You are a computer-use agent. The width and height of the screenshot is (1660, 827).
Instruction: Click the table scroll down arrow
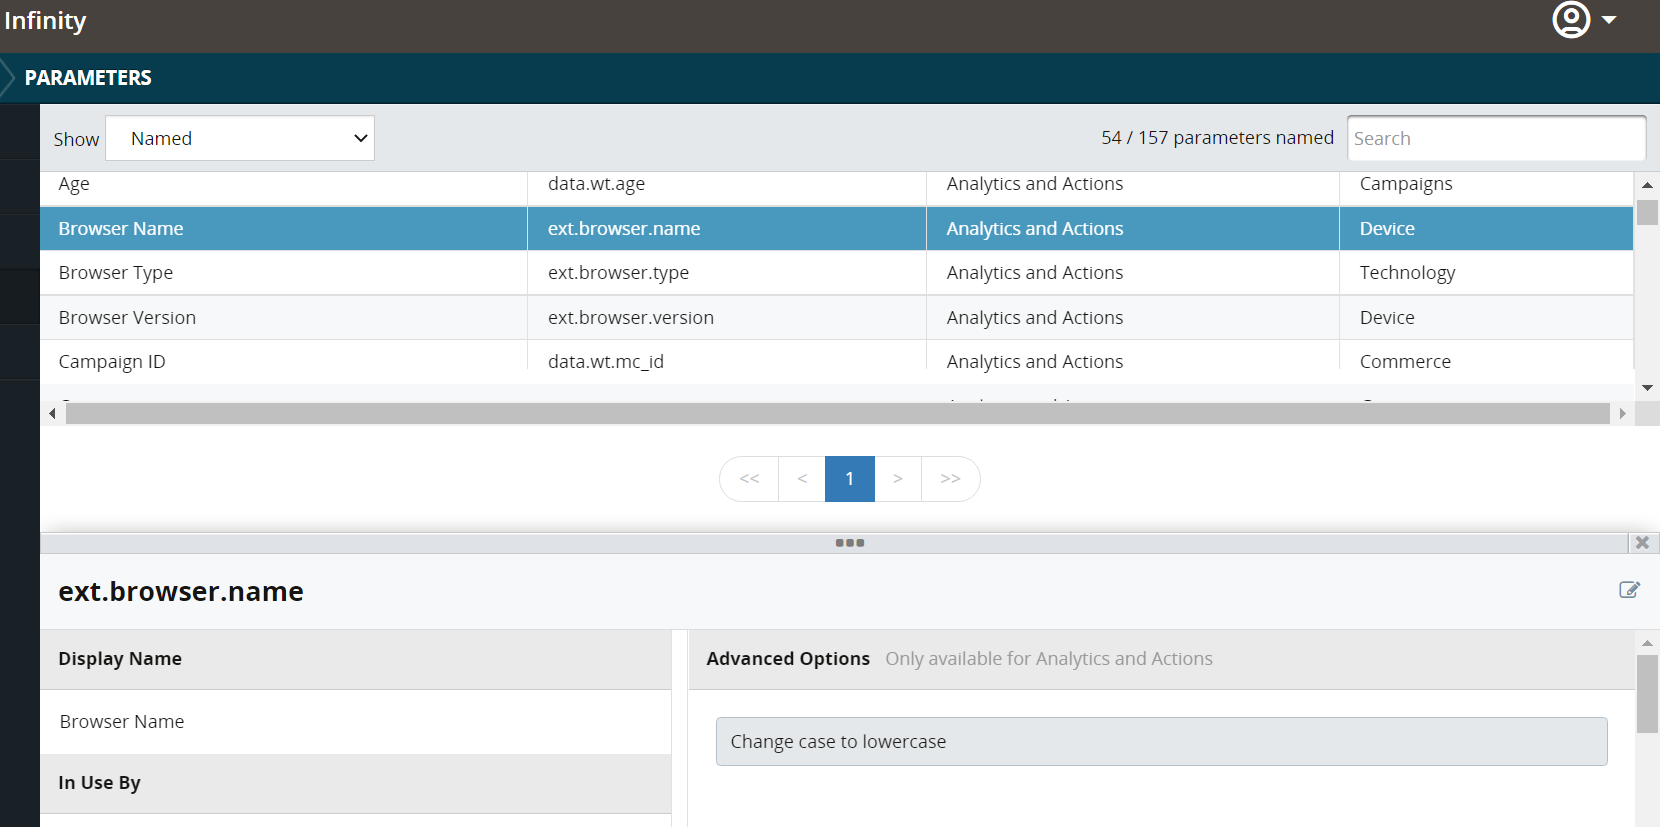click(1647, 388)
